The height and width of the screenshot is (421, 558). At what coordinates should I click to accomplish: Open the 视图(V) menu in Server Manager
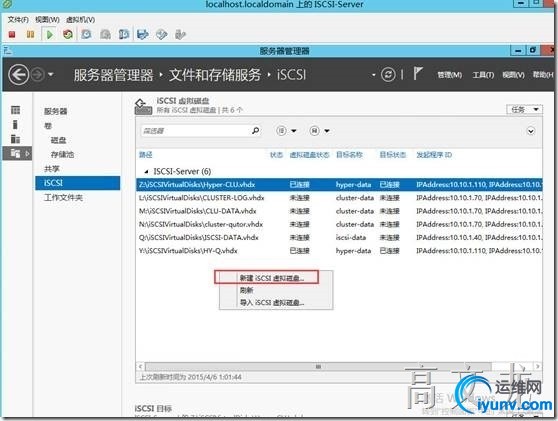point(513,75)
